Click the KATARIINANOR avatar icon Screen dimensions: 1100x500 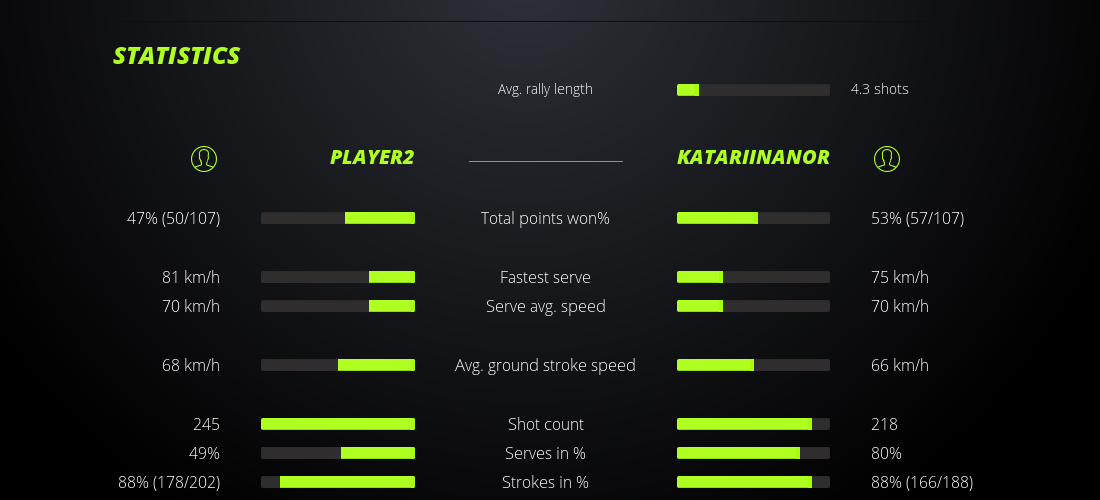(x=886, y=158)
